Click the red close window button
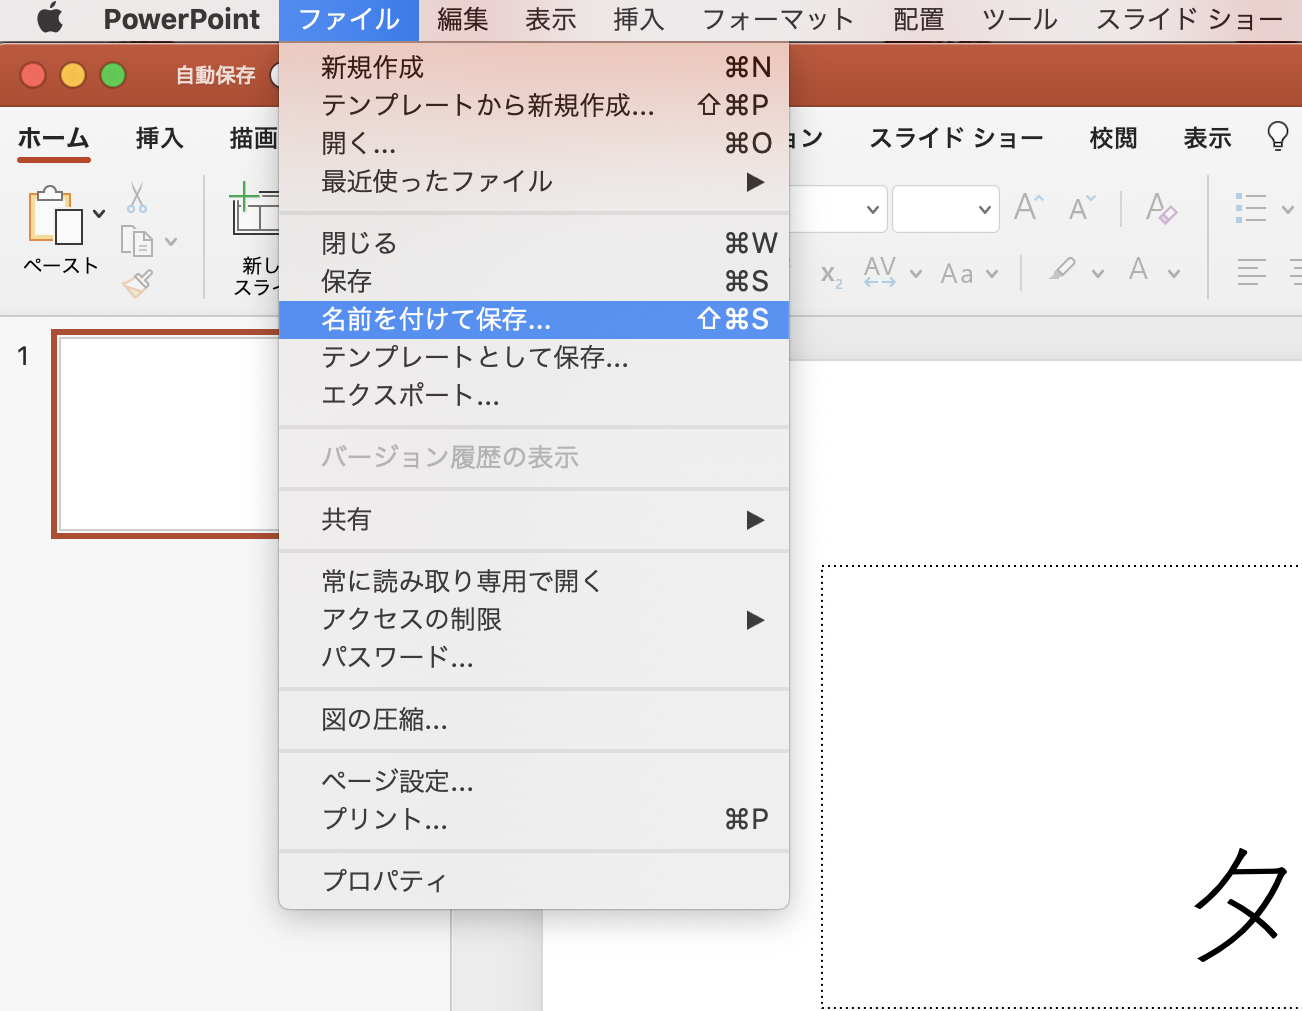 tap(33, 75)
